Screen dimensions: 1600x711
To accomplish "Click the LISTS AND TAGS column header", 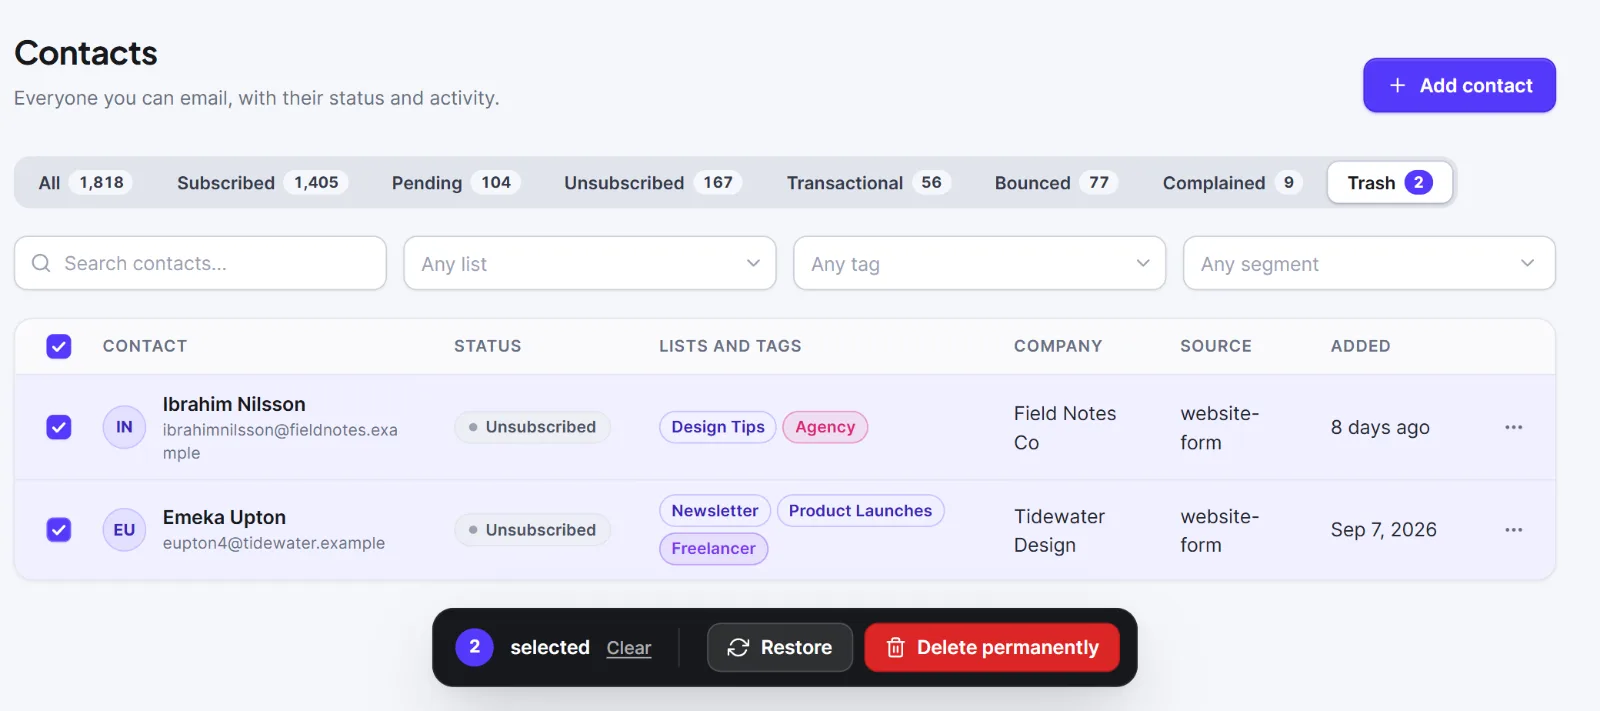I will (730, 346).
